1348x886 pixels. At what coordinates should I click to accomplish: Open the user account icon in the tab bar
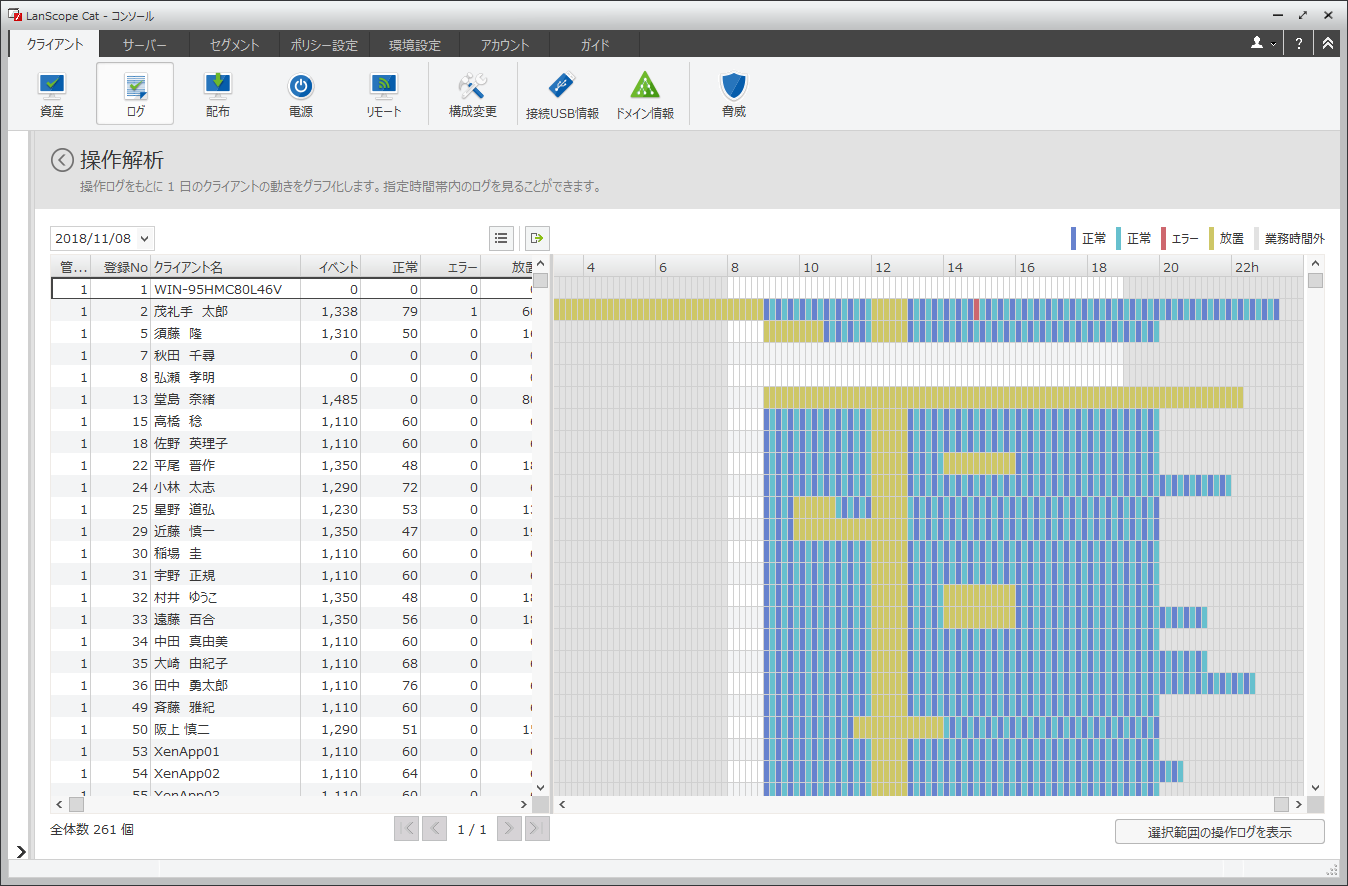pos(1257,44)
